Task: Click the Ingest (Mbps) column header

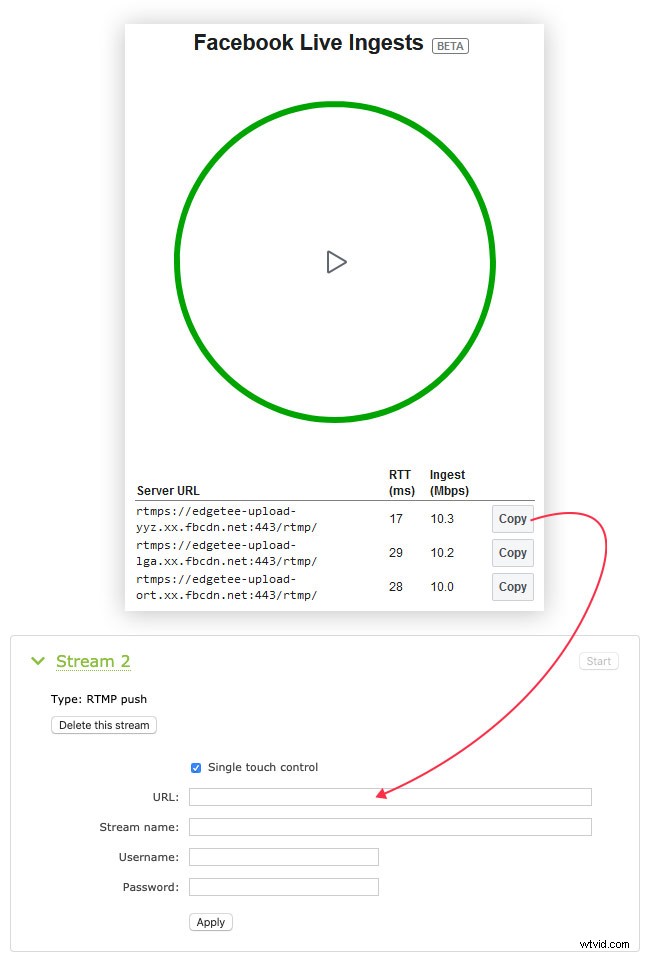Action: 449,482
